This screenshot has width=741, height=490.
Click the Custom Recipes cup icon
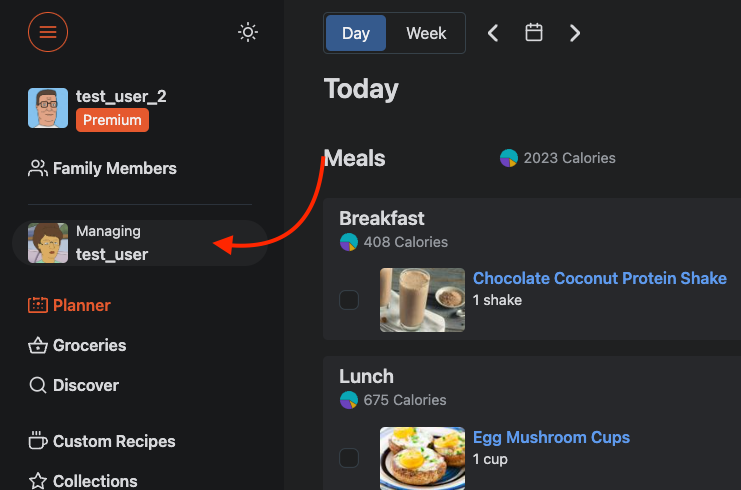tap(38, 441)
